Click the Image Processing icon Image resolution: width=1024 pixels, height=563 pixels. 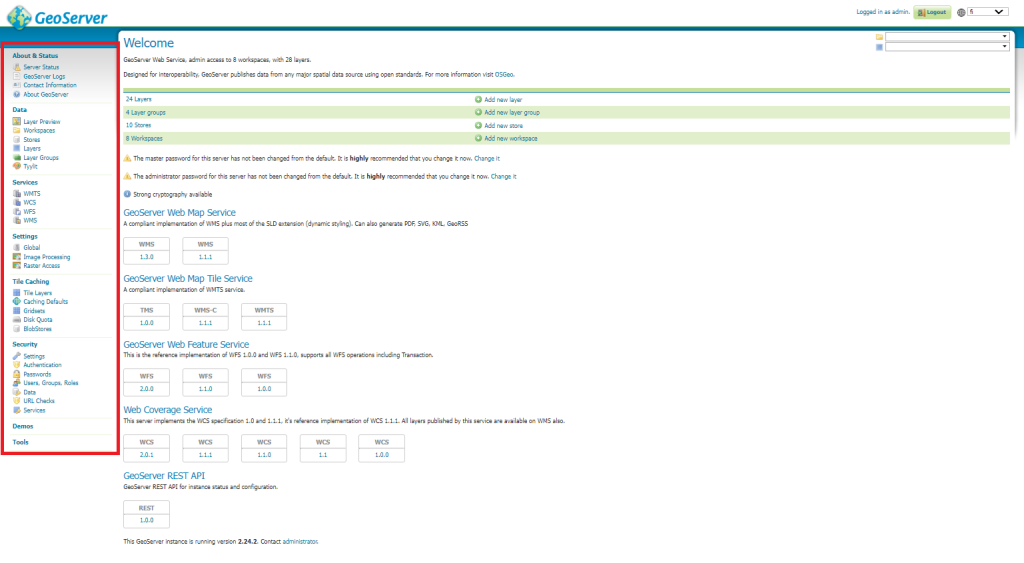click(17, 257)
